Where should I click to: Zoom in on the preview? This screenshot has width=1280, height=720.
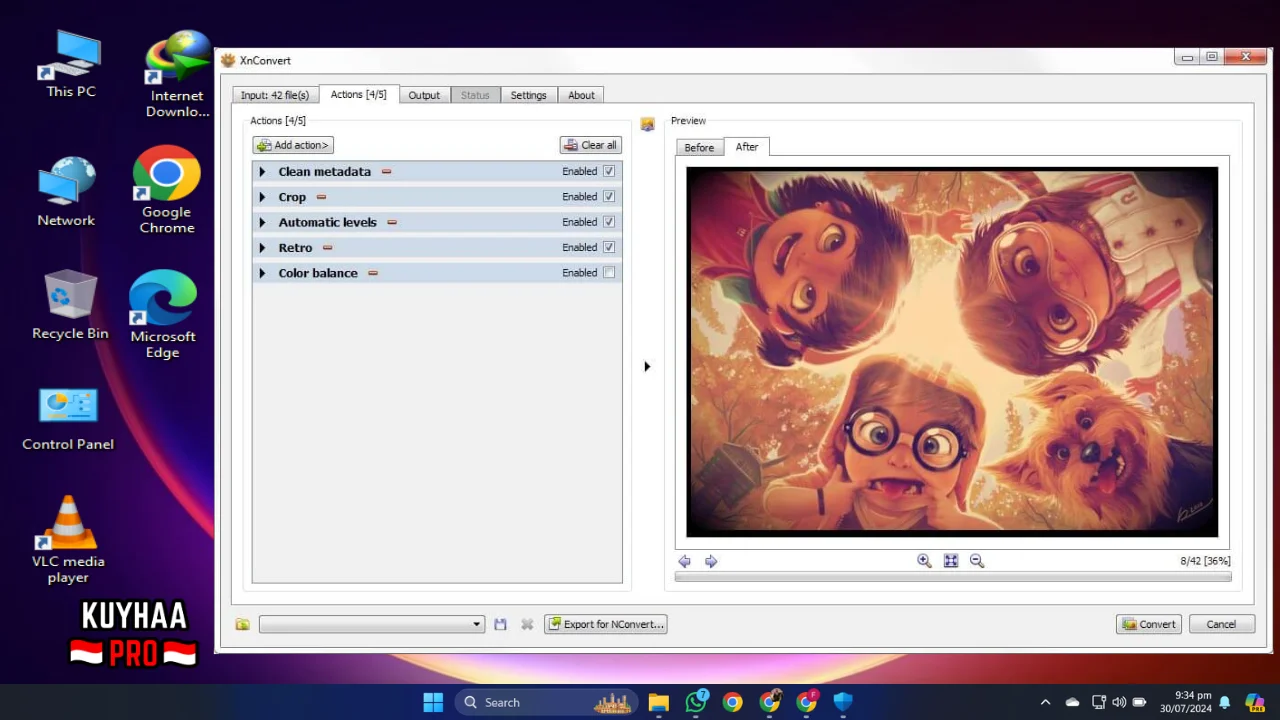pyautogui.click(x=924, y=561)
